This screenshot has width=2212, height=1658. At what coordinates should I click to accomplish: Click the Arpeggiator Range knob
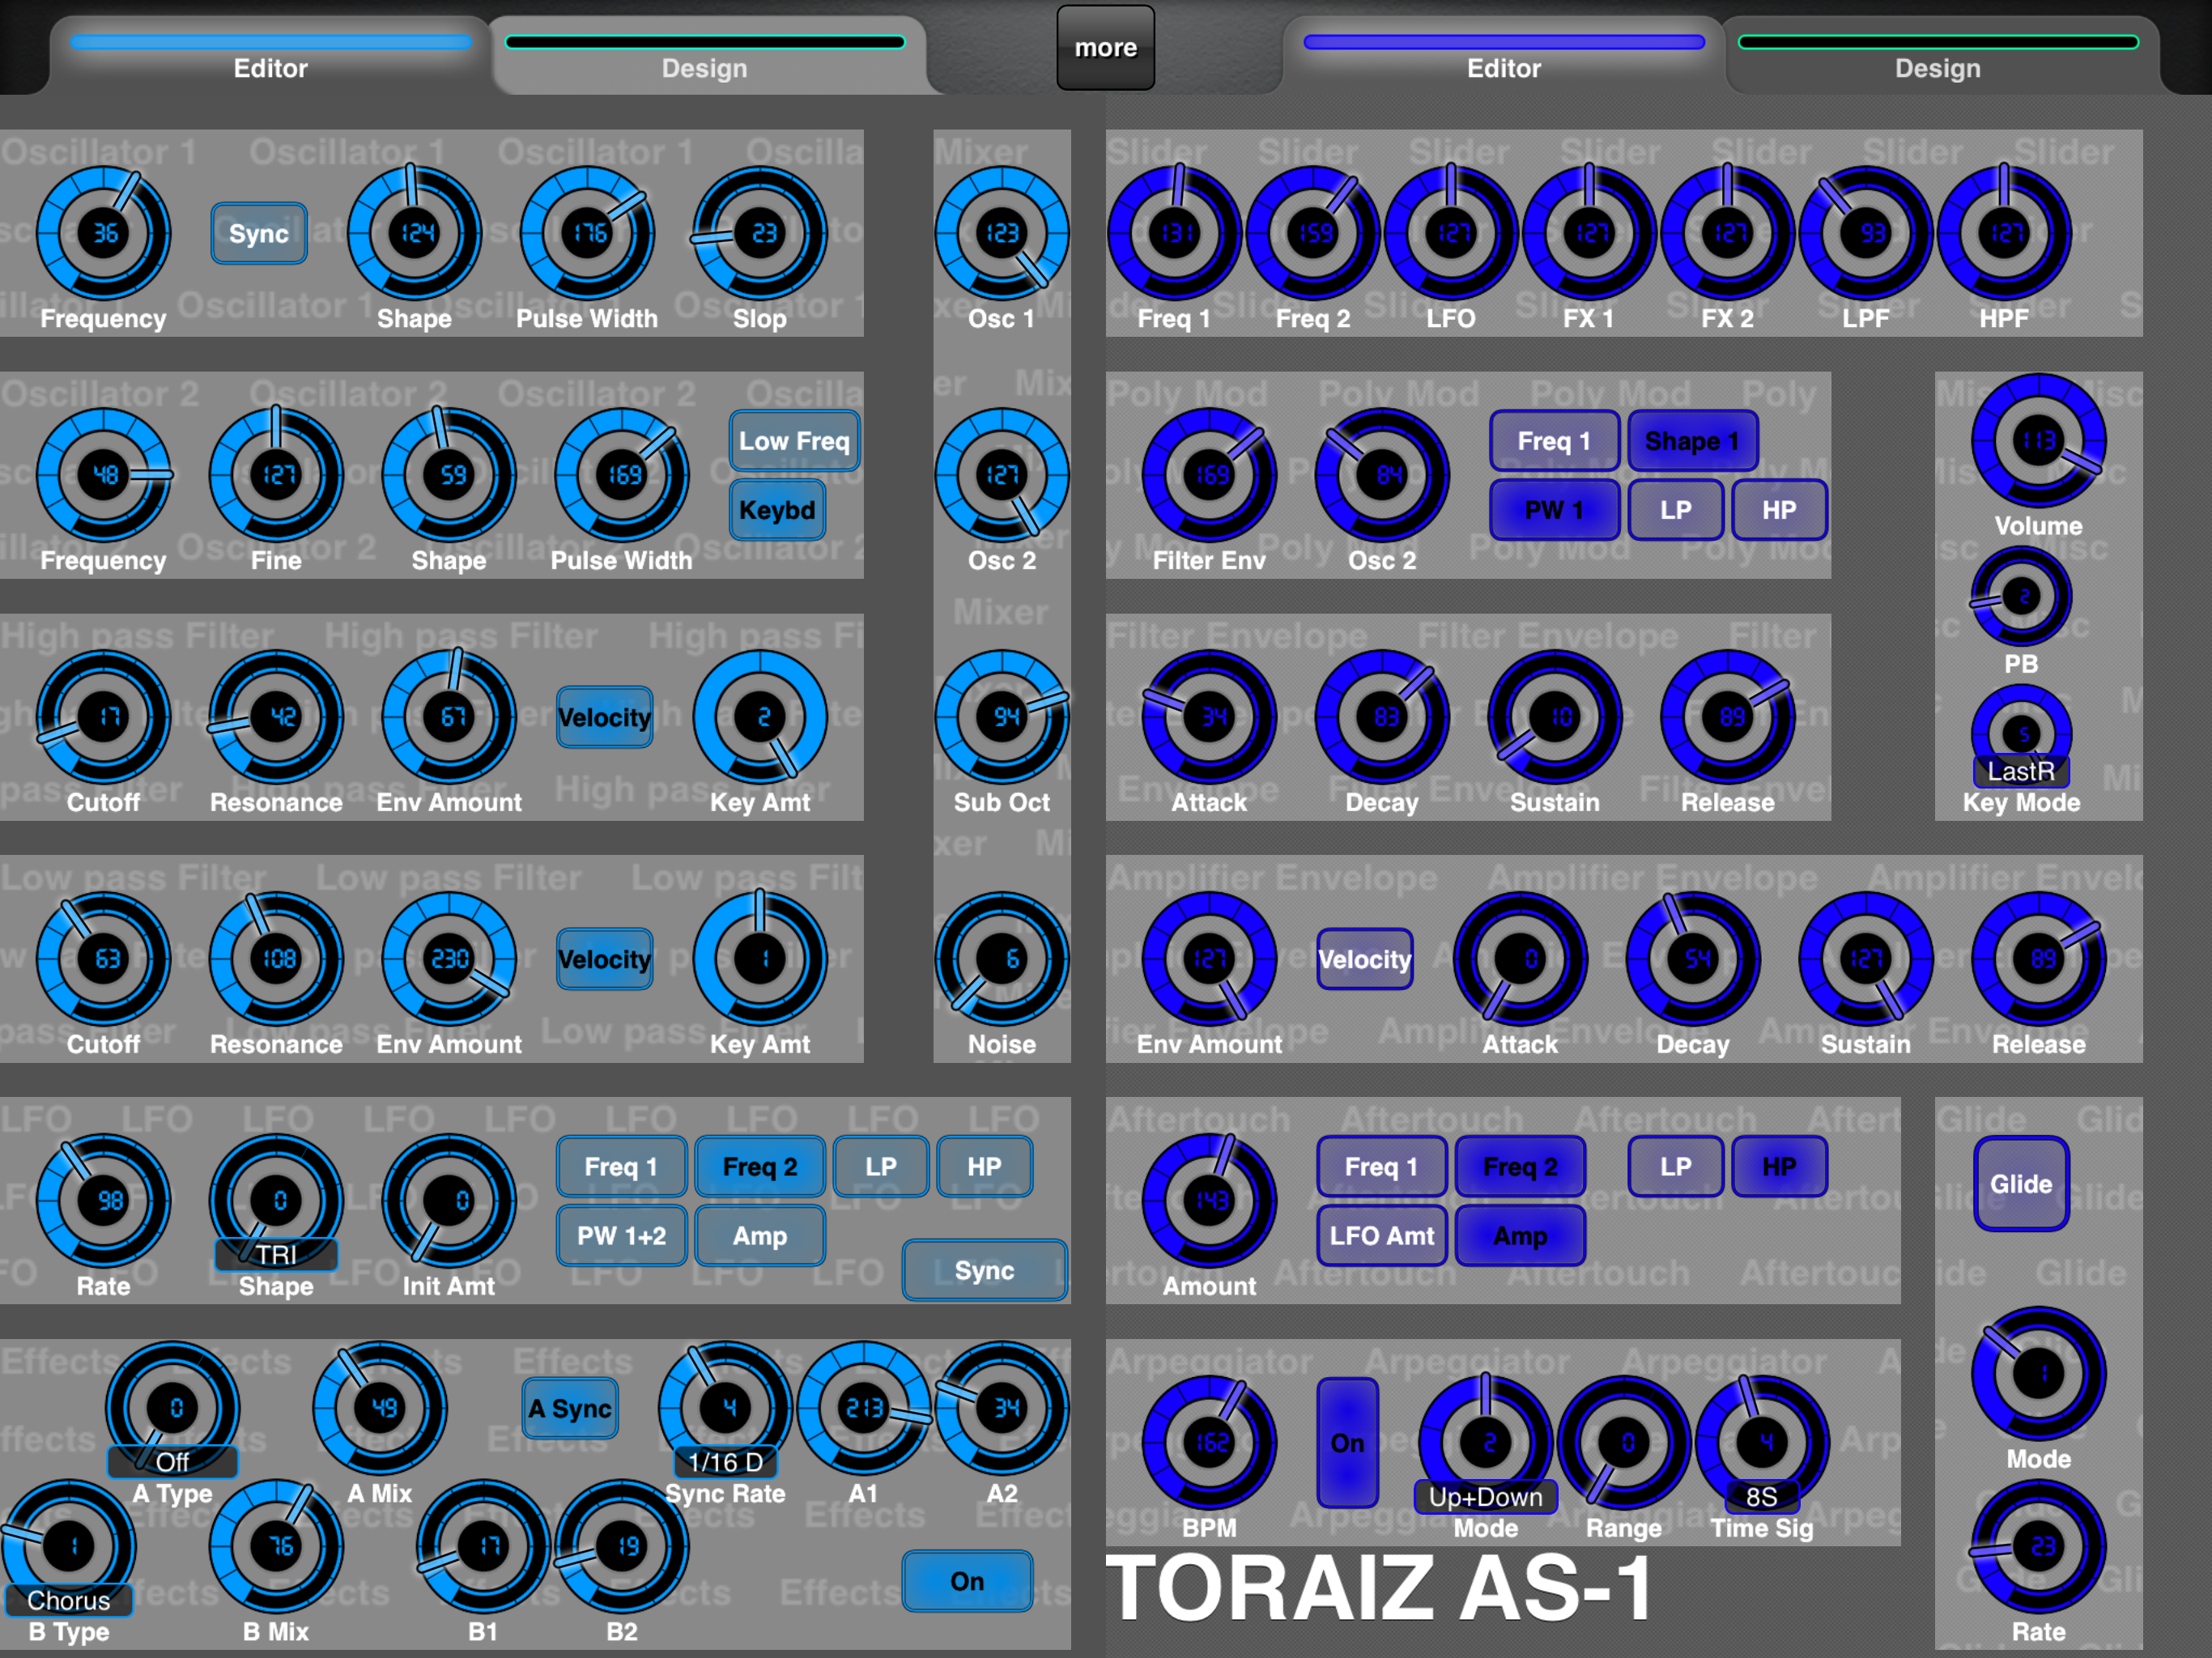[x=1624, y=1442]
